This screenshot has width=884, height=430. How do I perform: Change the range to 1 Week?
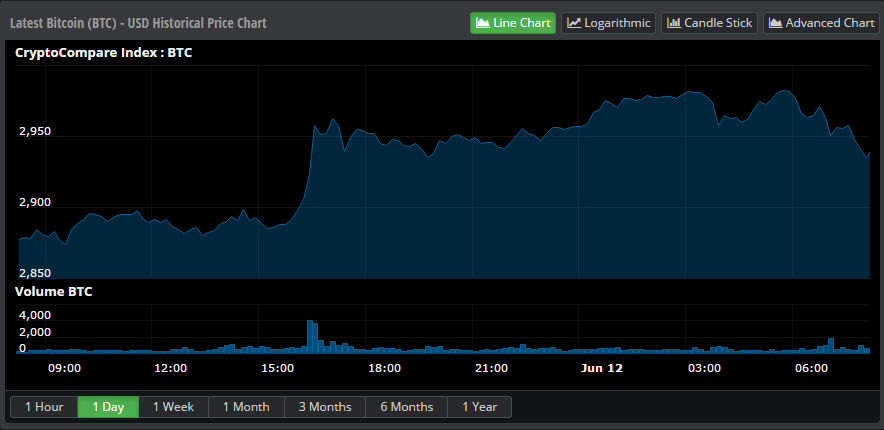tap(173, 407)
